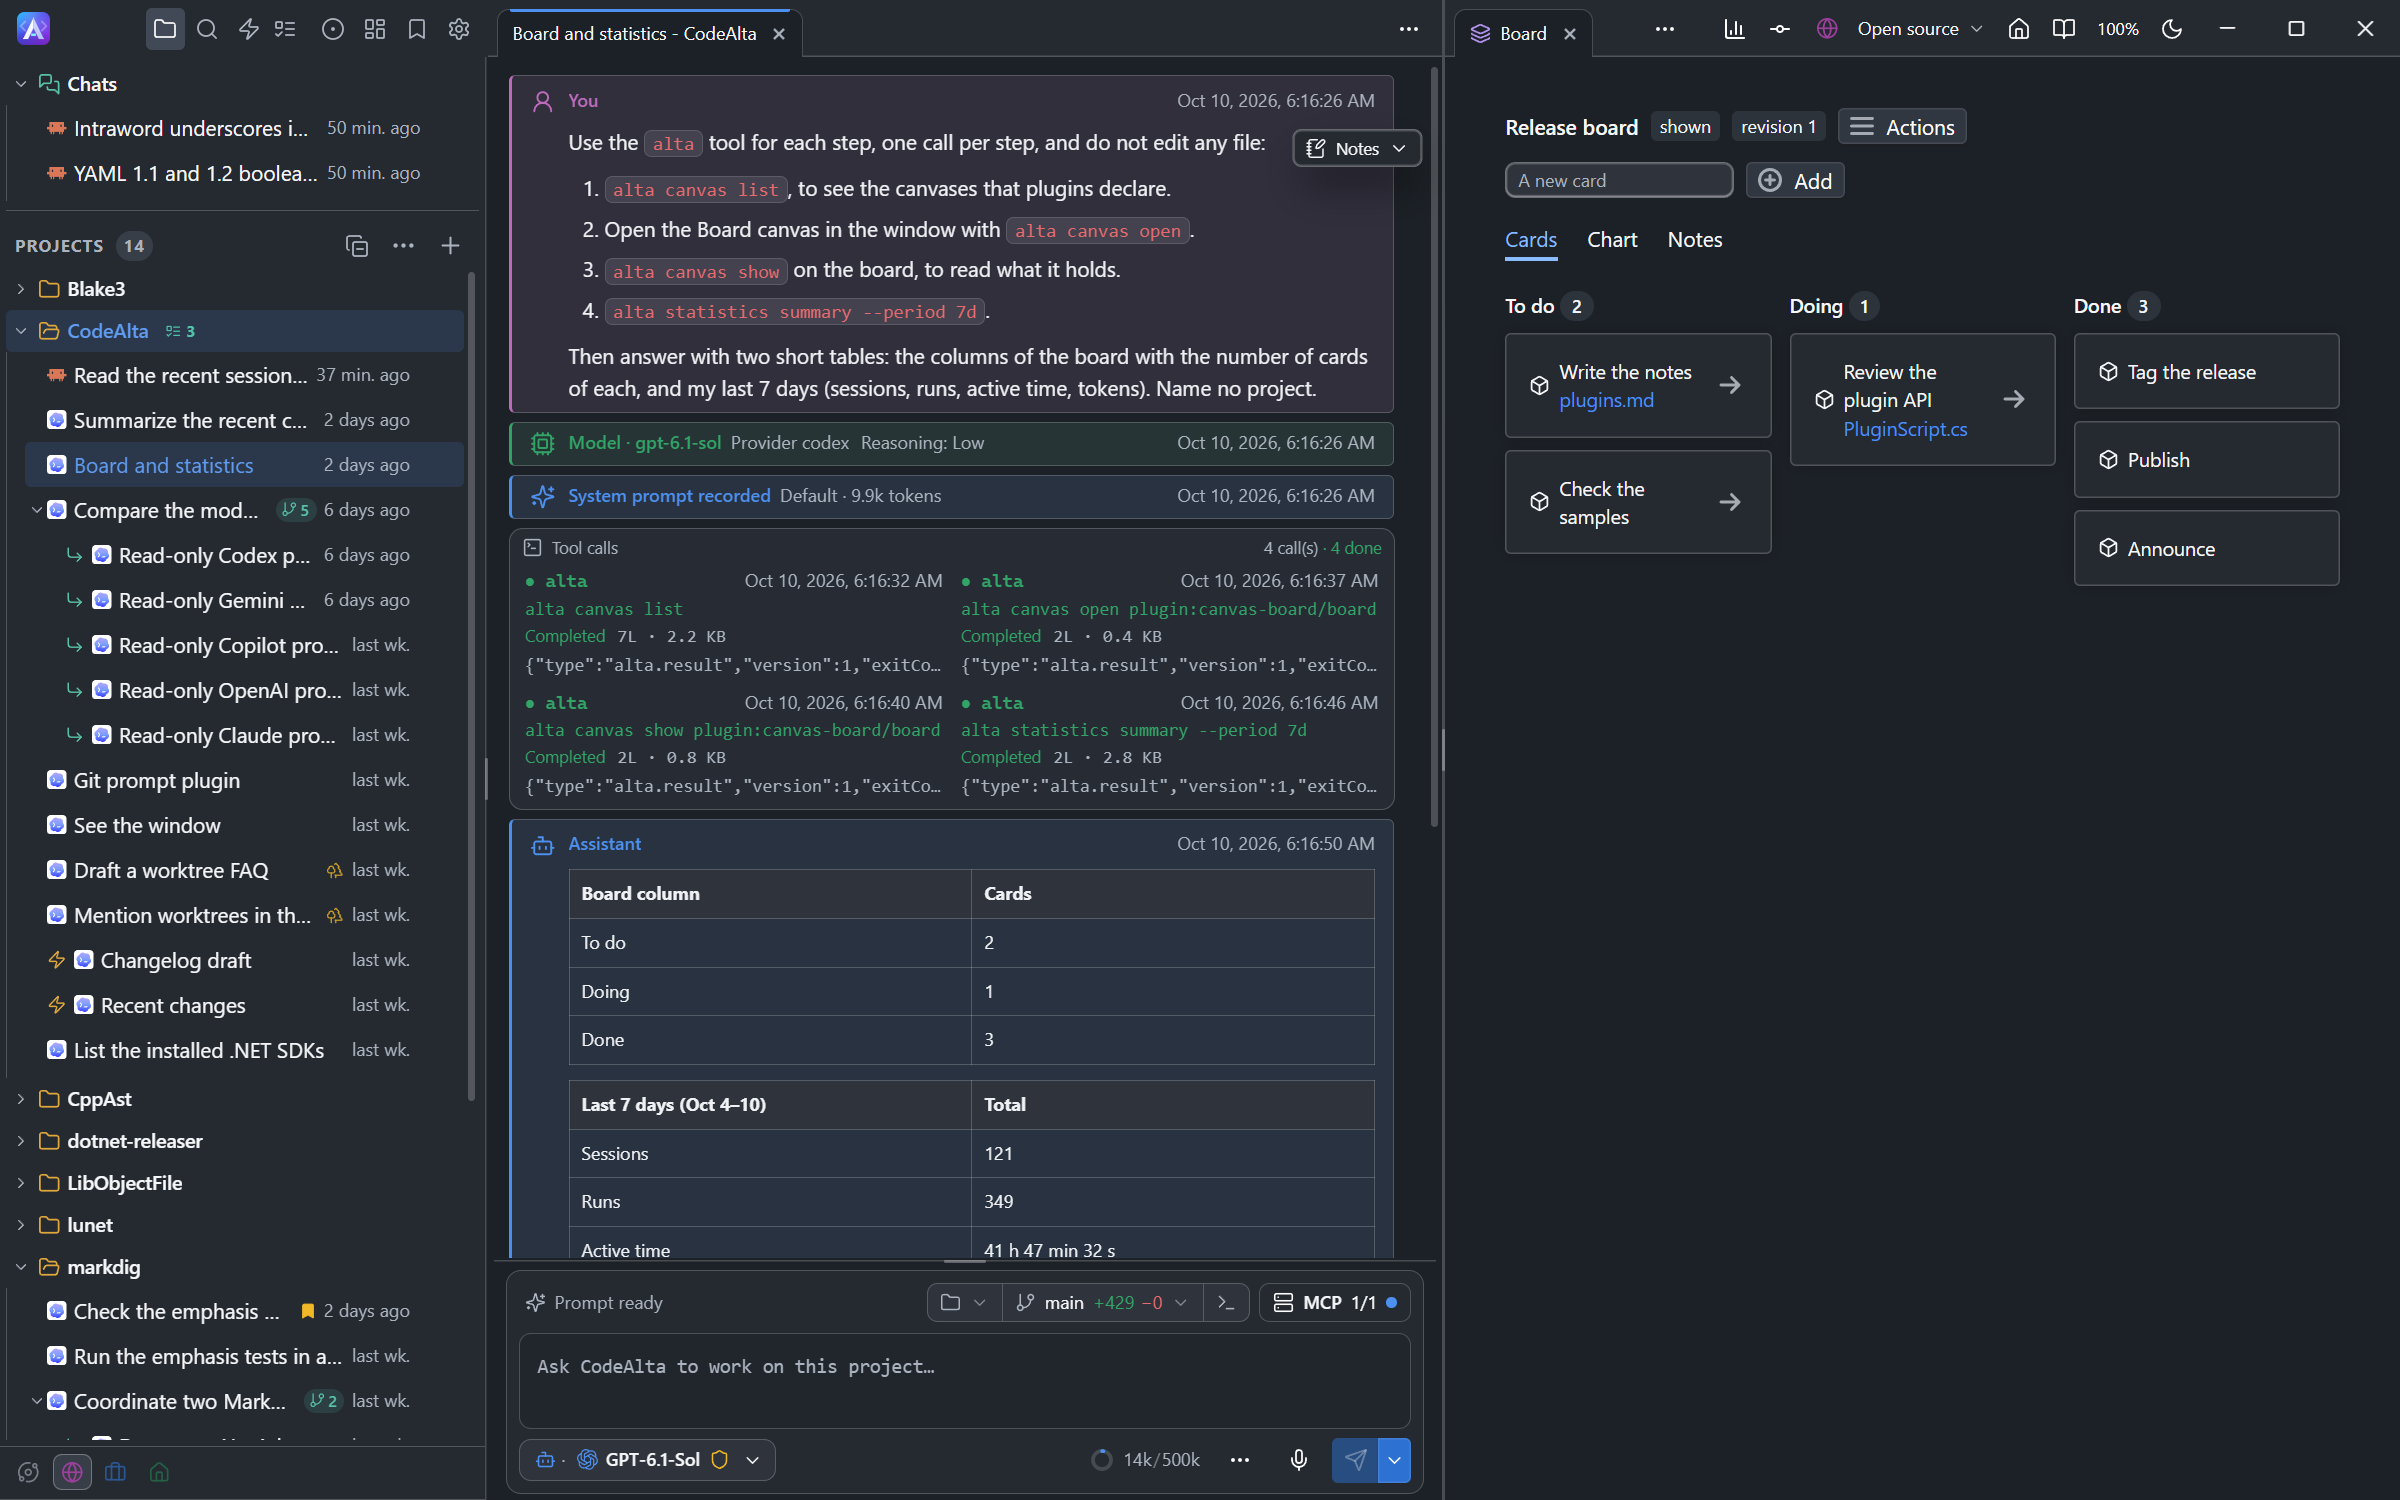
Task: Toggle the MCP 1/1 indicator
Action: point(1335,1303)
